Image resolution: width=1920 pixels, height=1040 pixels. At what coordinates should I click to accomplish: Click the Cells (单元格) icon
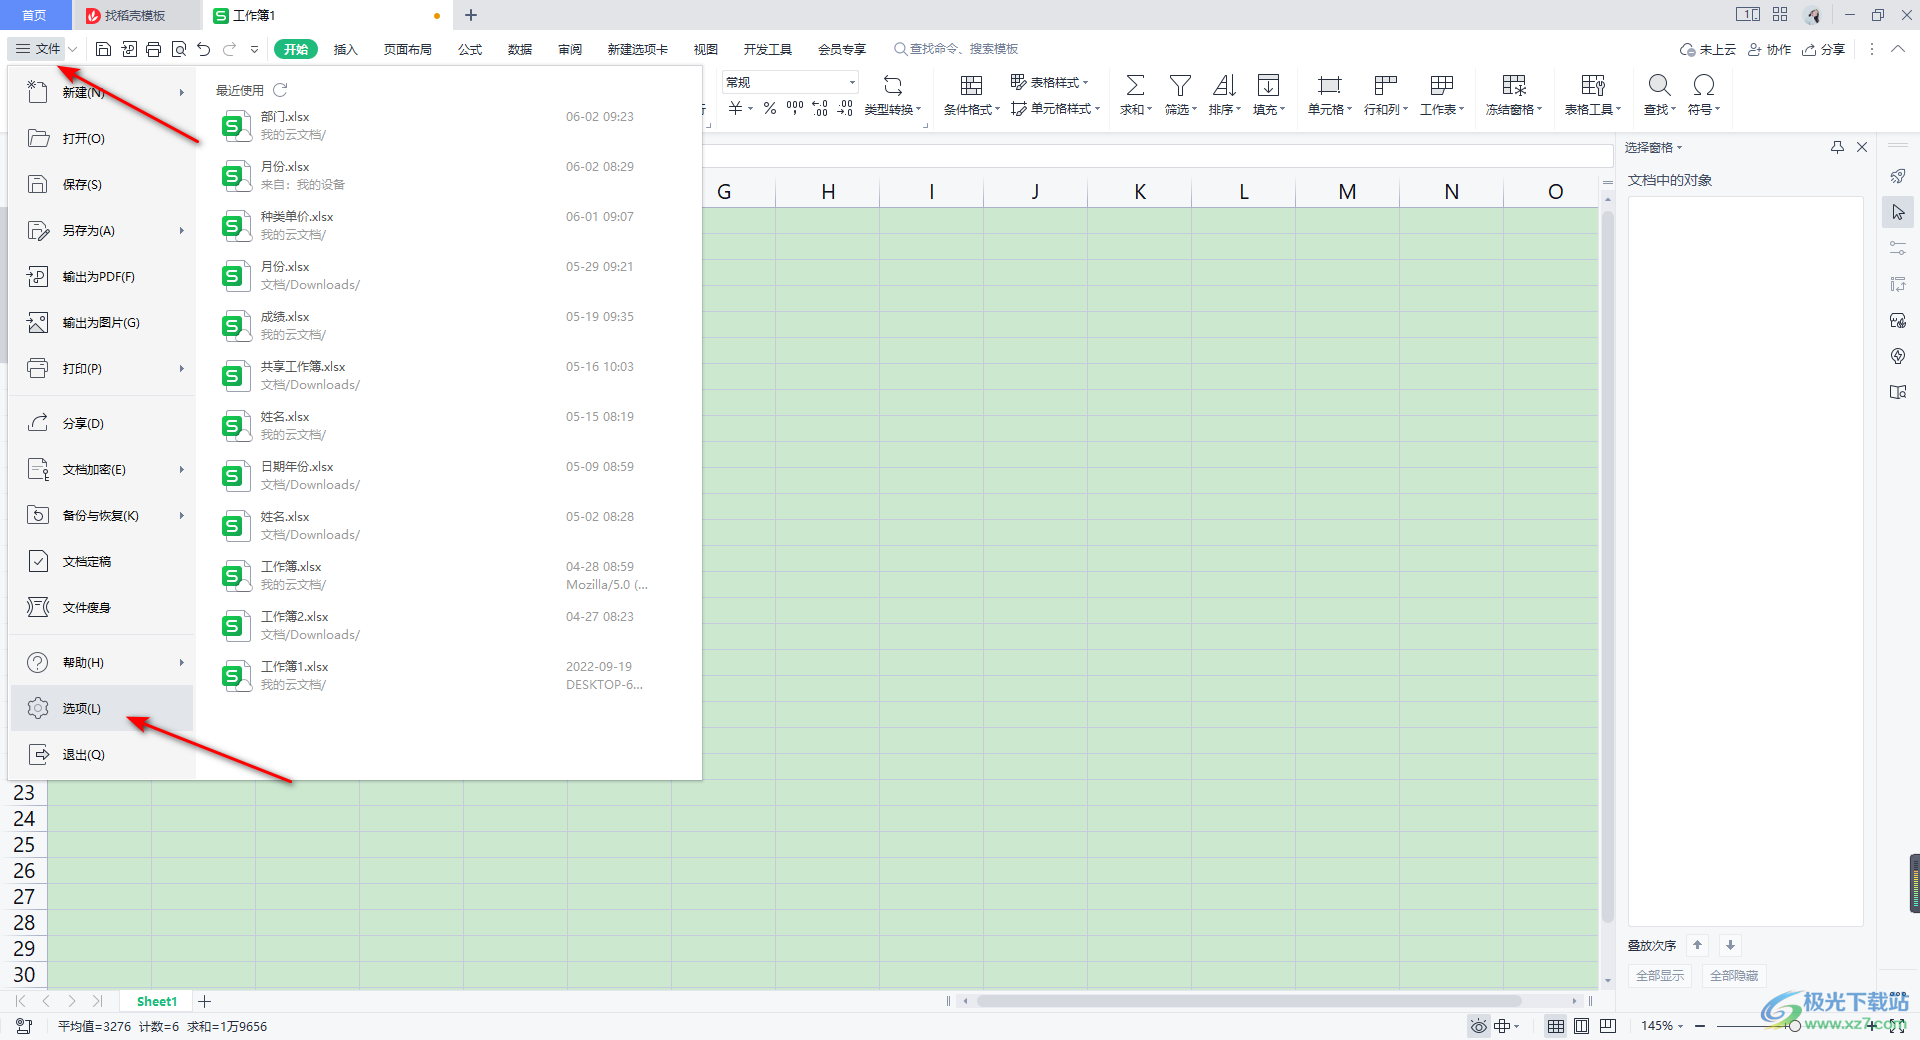tap(1329, 85)
